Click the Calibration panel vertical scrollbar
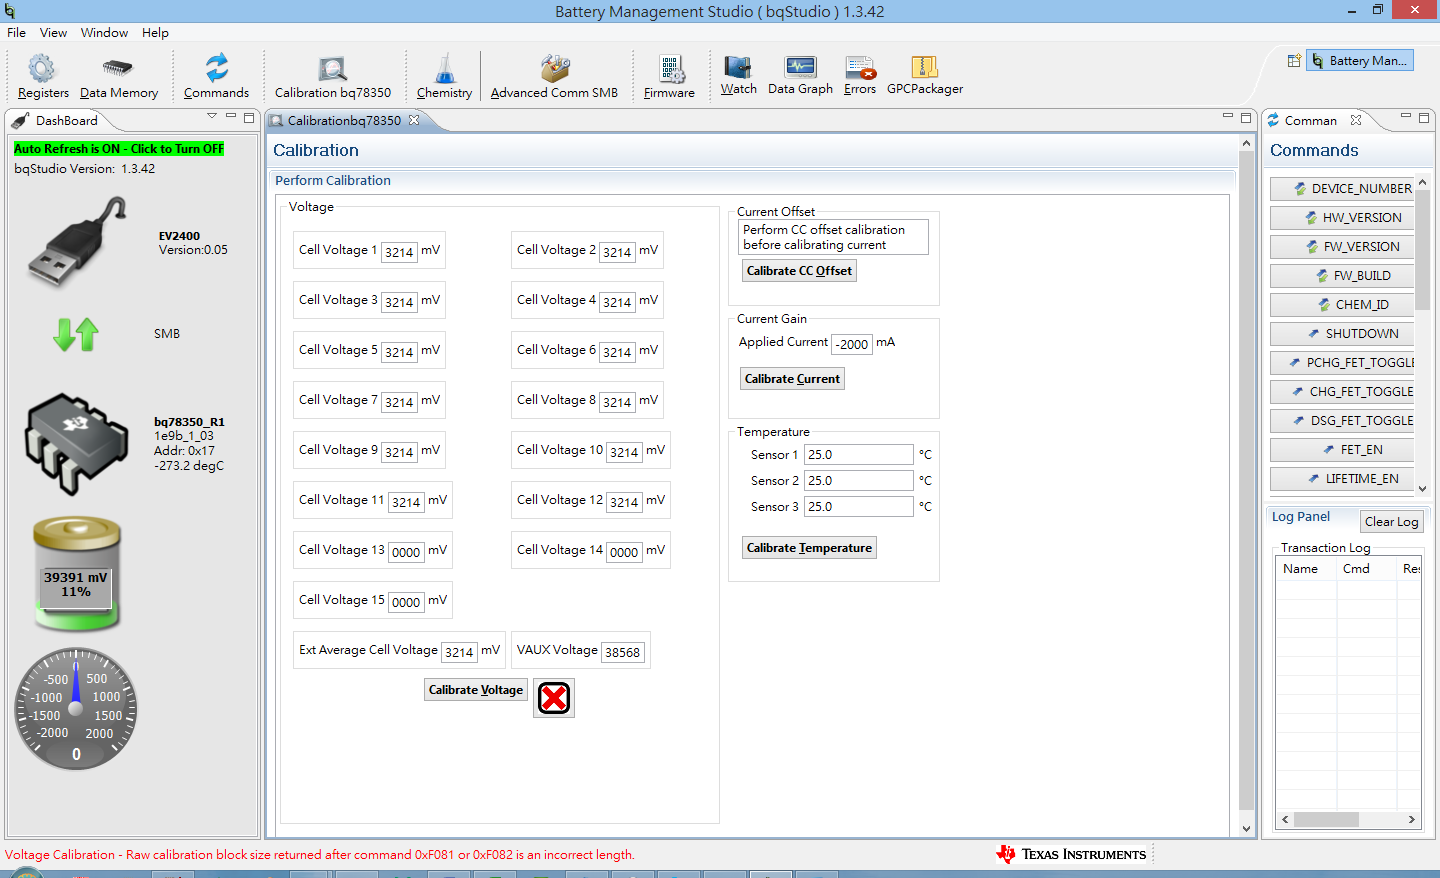This screenshot has width=1440, height=878. [x=1246, y=486]
